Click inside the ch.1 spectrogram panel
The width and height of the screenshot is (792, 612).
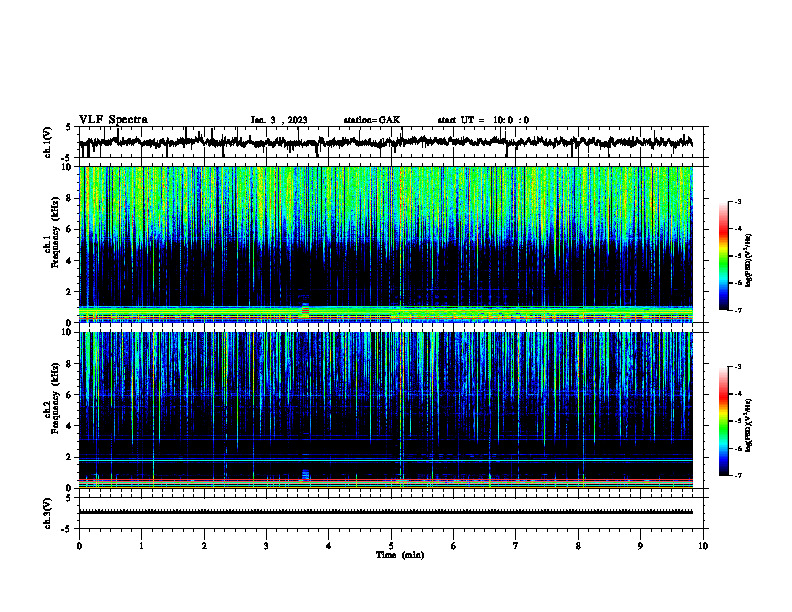click(386, 244)
